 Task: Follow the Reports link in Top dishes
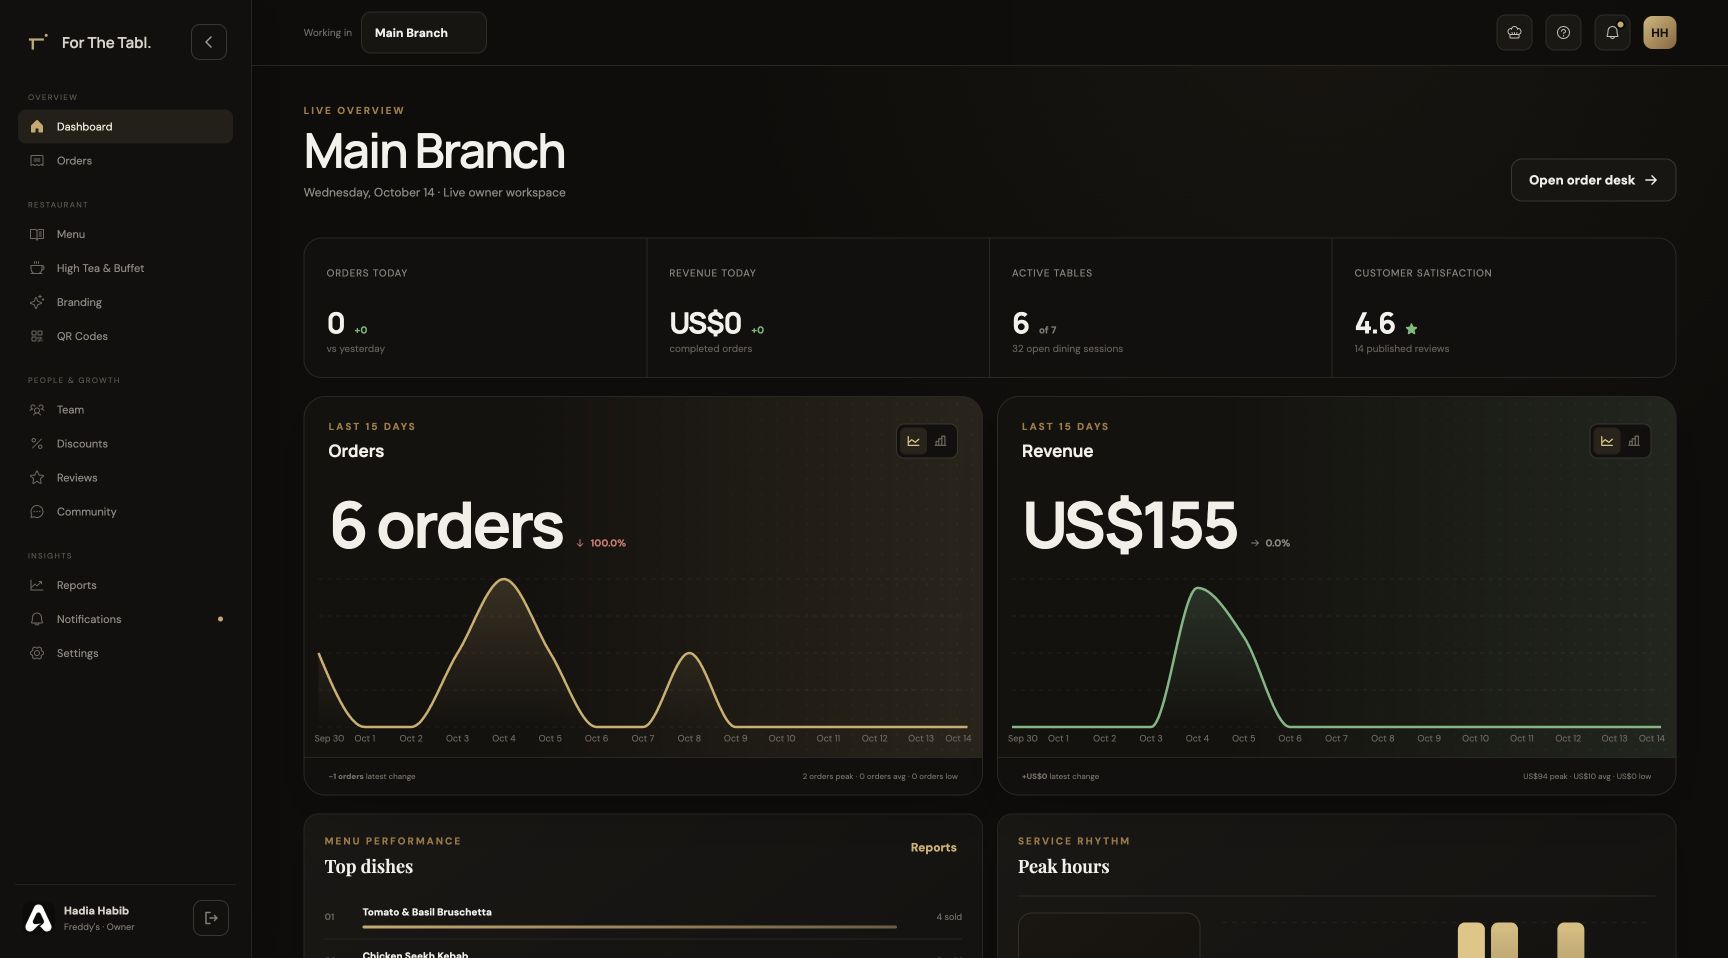[x=933, y=848]
